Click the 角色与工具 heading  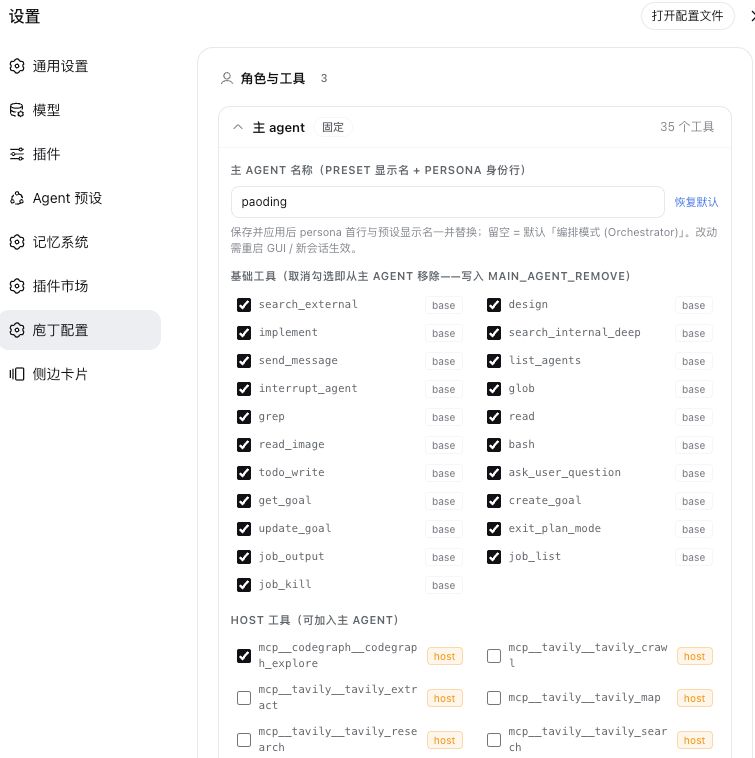click(273, 78)
